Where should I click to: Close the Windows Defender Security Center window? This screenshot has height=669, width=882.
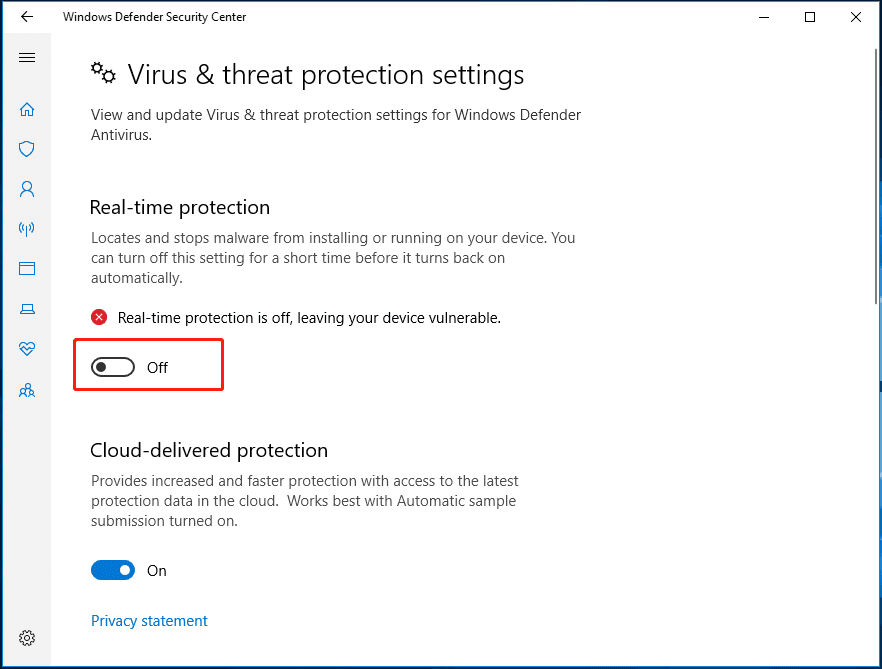click(856, 17)
